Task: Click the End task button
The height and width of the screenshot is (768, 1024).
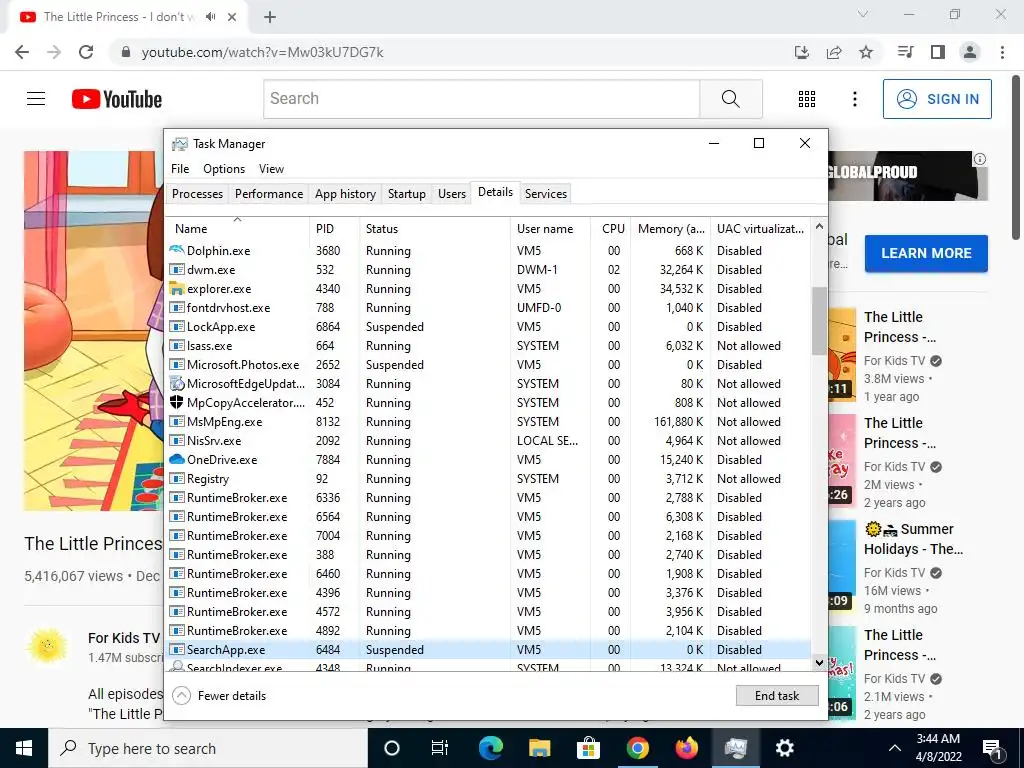Action: [x=776, y=696]
